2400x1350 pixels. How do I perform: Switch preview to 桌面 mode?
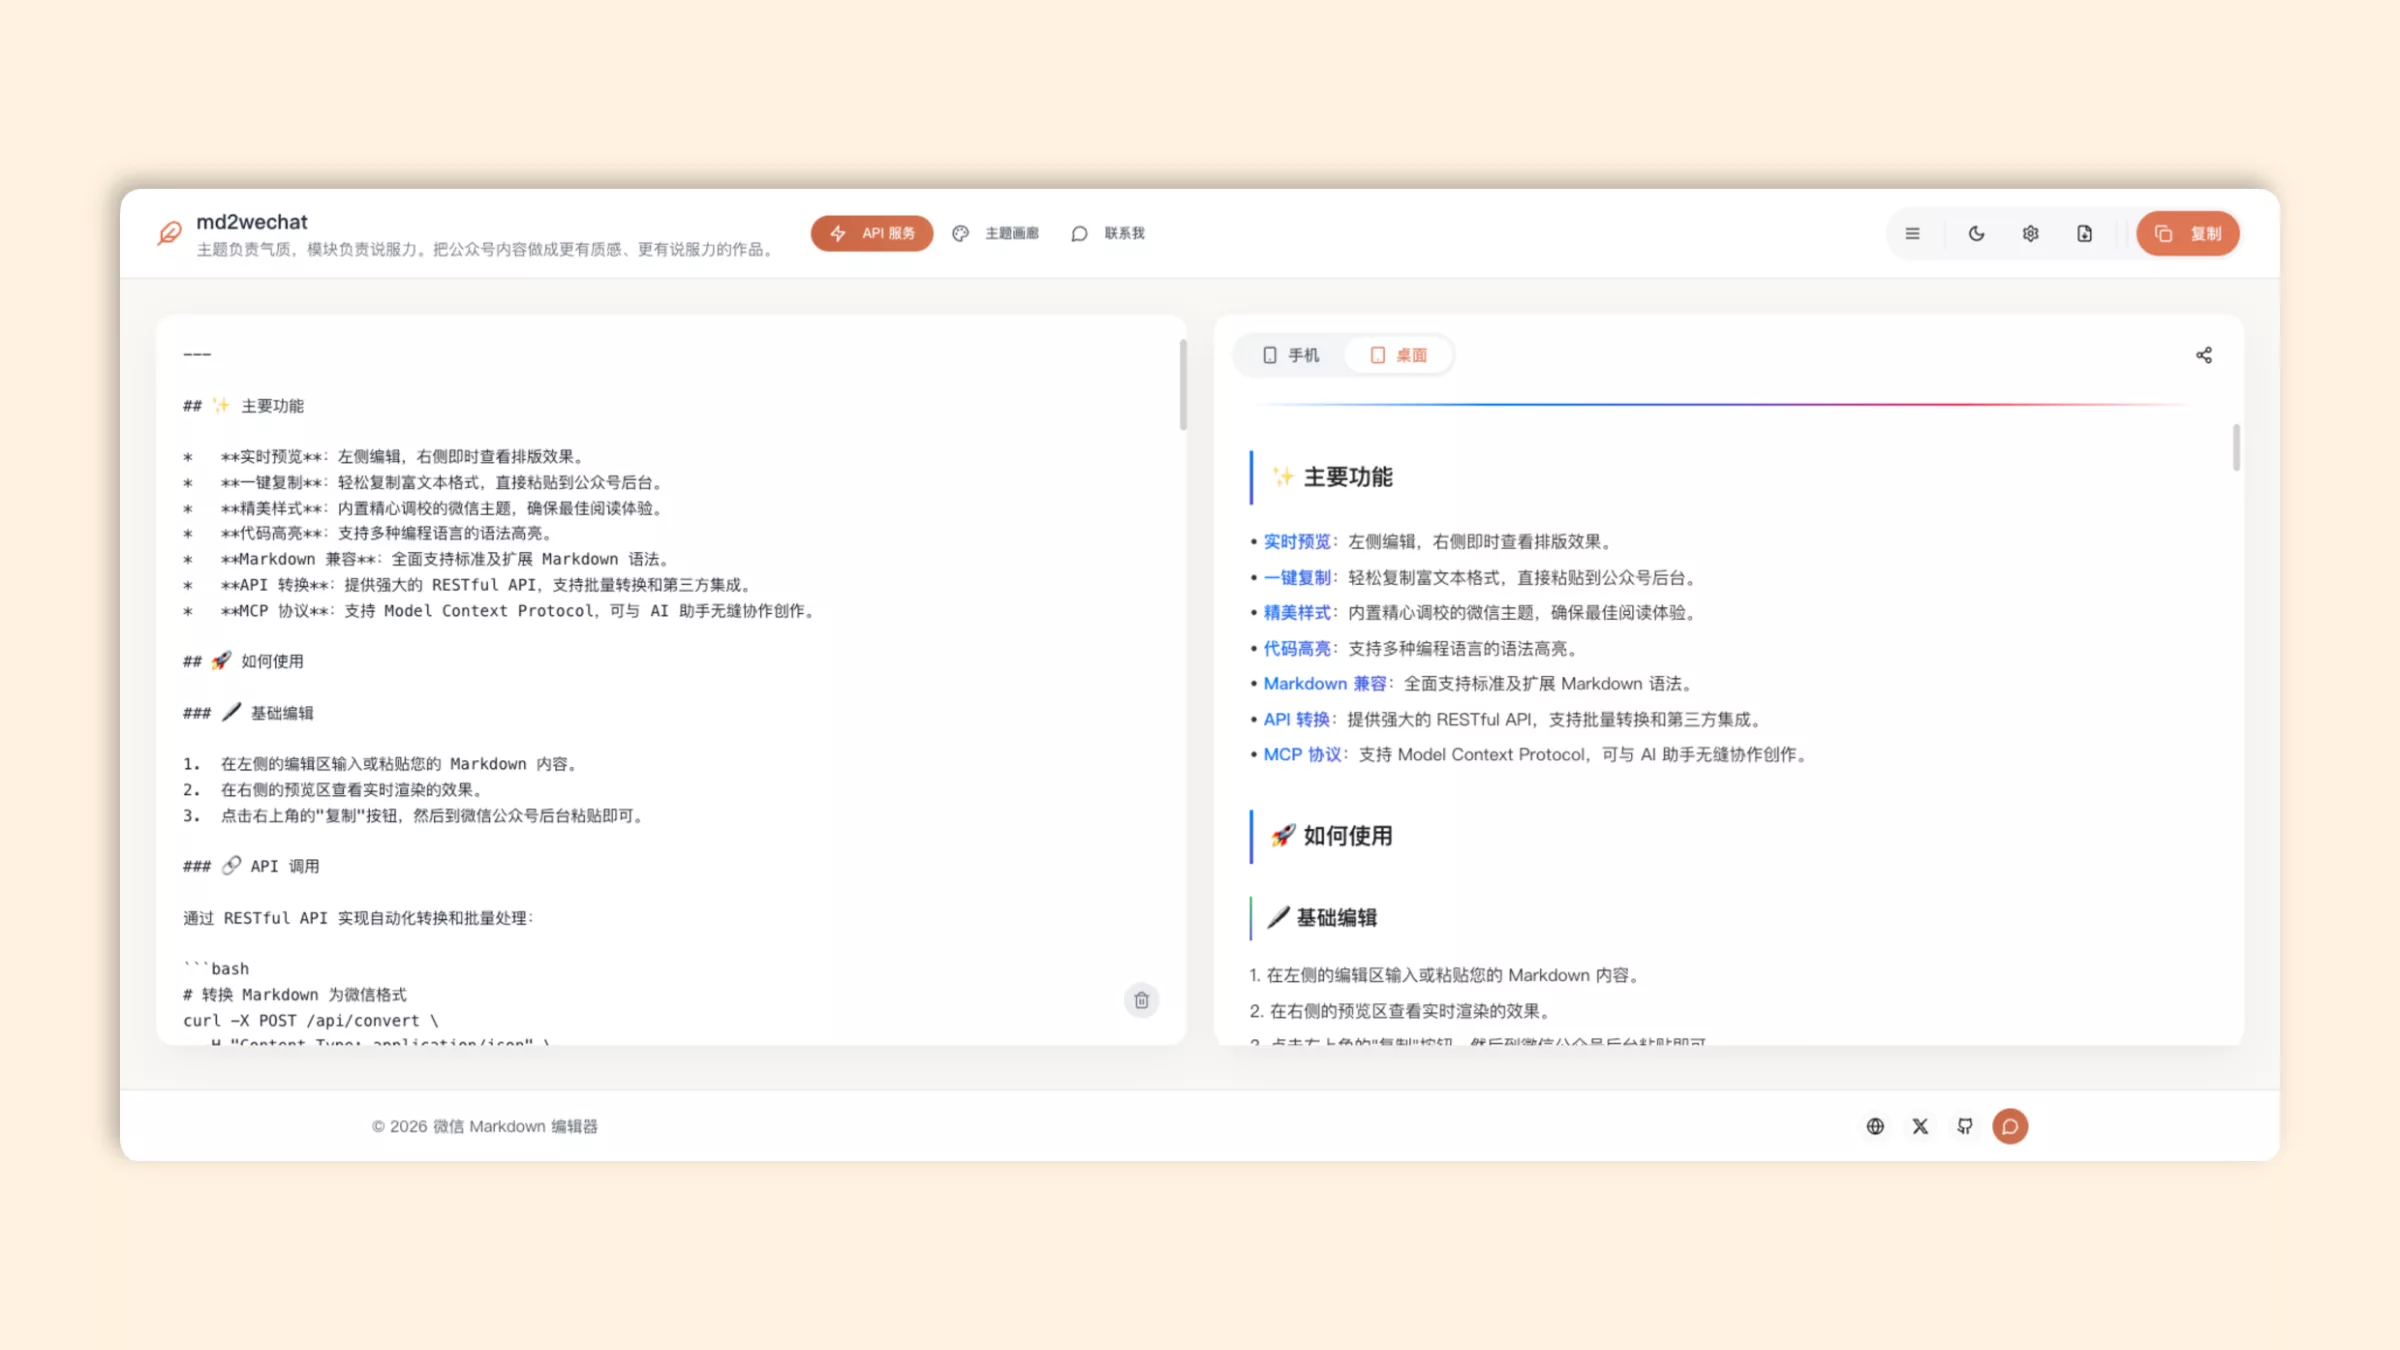click(x=1398, y=355)
